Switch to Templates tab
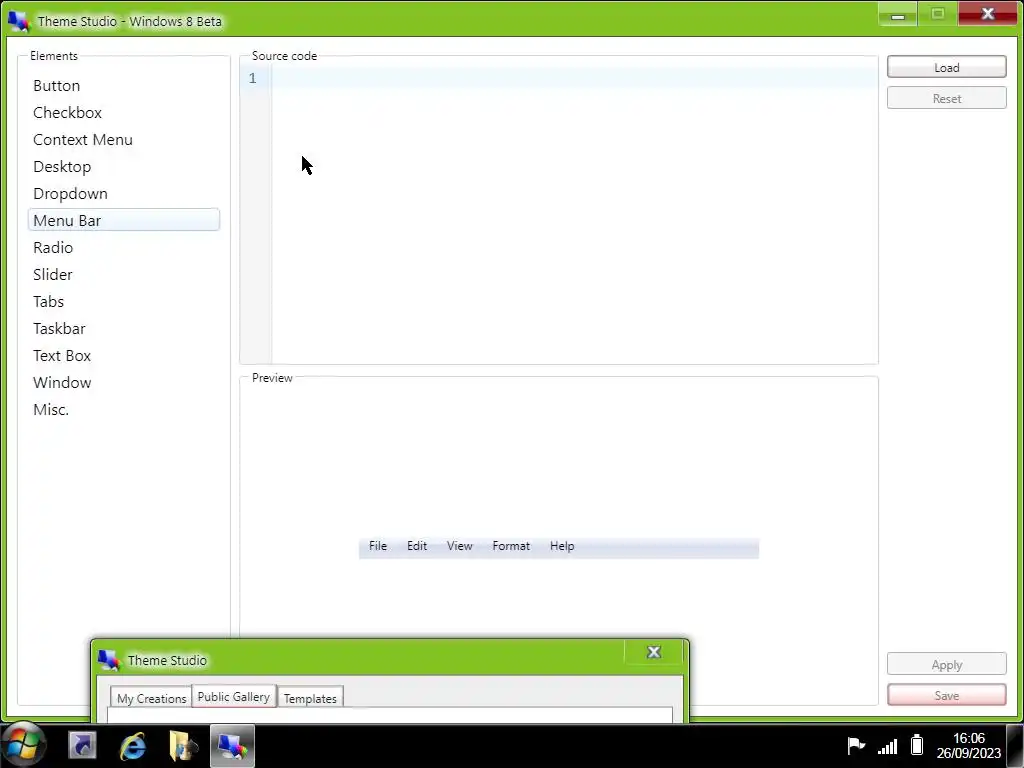The width and height of the screenshot is (1024, 768). [x=310, y=697]
